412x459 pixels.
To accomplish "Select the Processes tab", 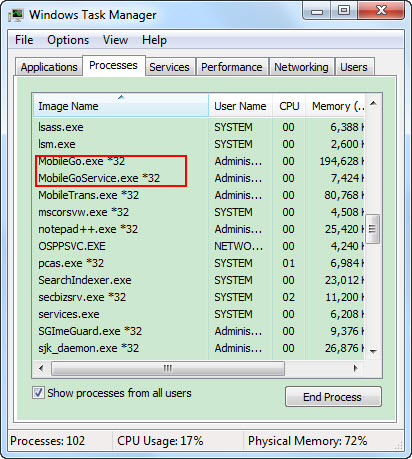I will (113, 65).
